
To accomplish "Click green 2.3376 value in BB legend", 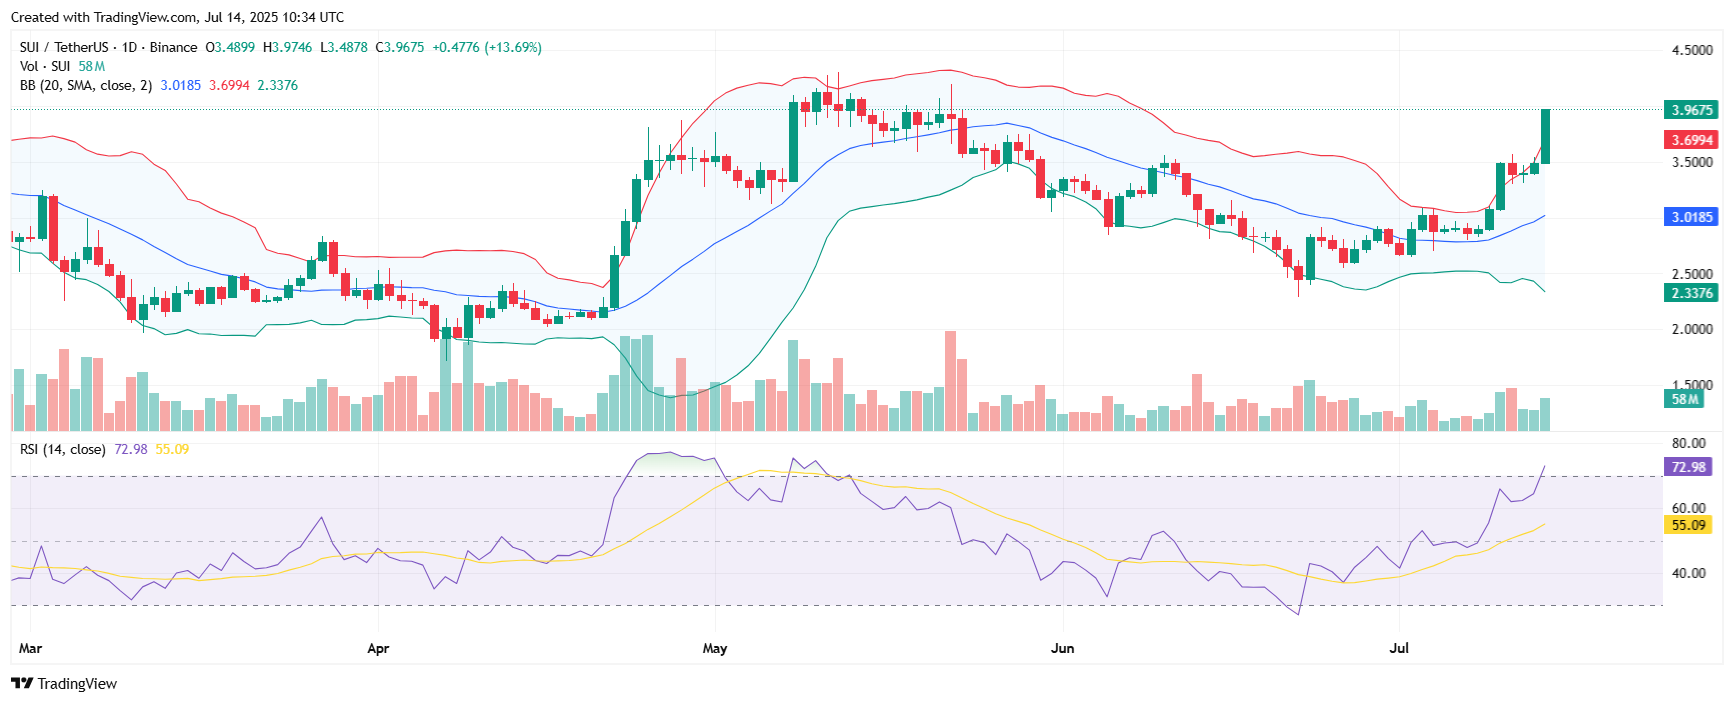I will click(278, 85).
